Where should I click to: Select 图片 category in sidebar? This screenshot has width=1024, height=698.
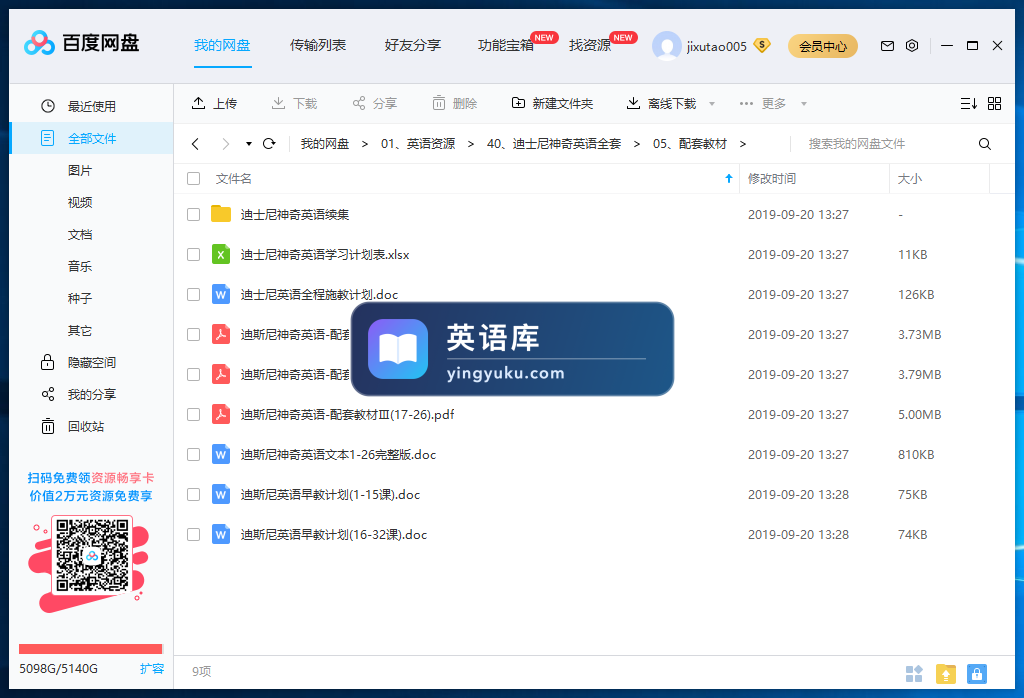[80, 170]
